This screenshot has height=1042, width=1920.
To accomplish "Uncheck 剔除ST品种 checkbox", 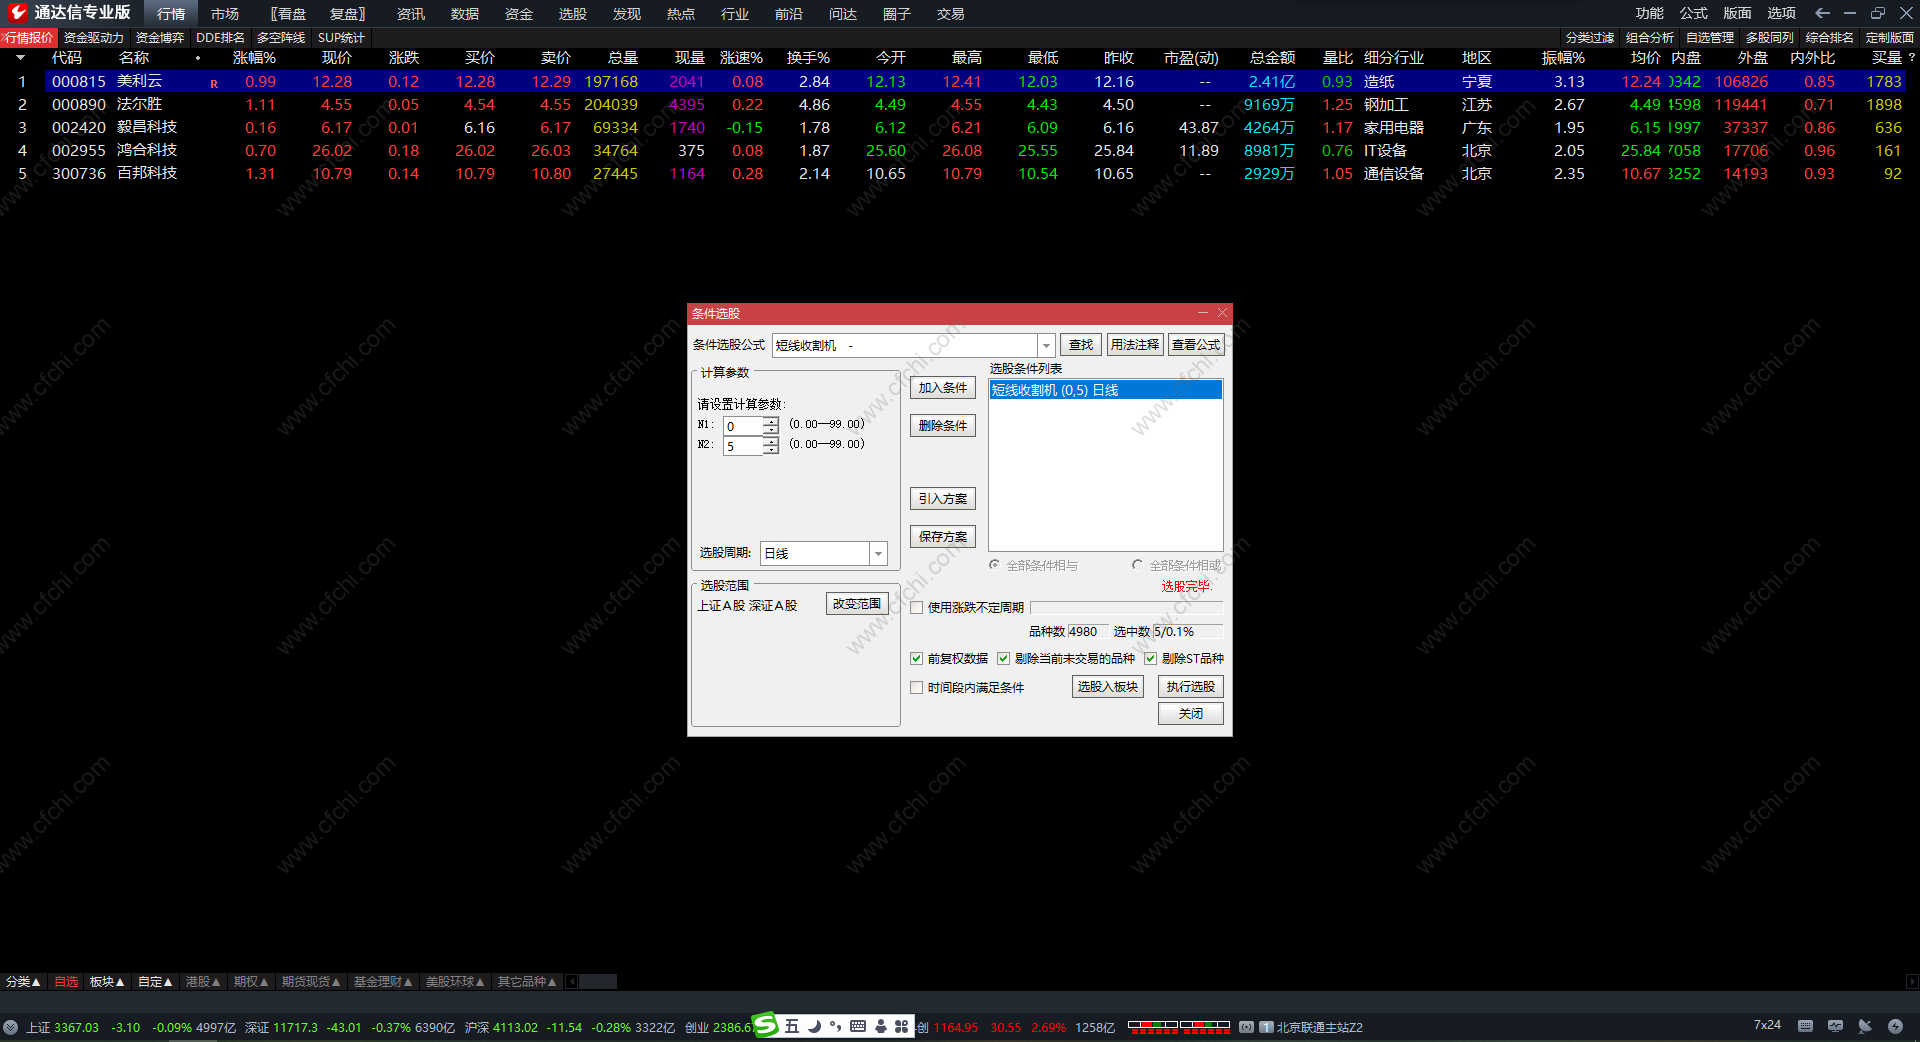I will (x=1151, y=658).
